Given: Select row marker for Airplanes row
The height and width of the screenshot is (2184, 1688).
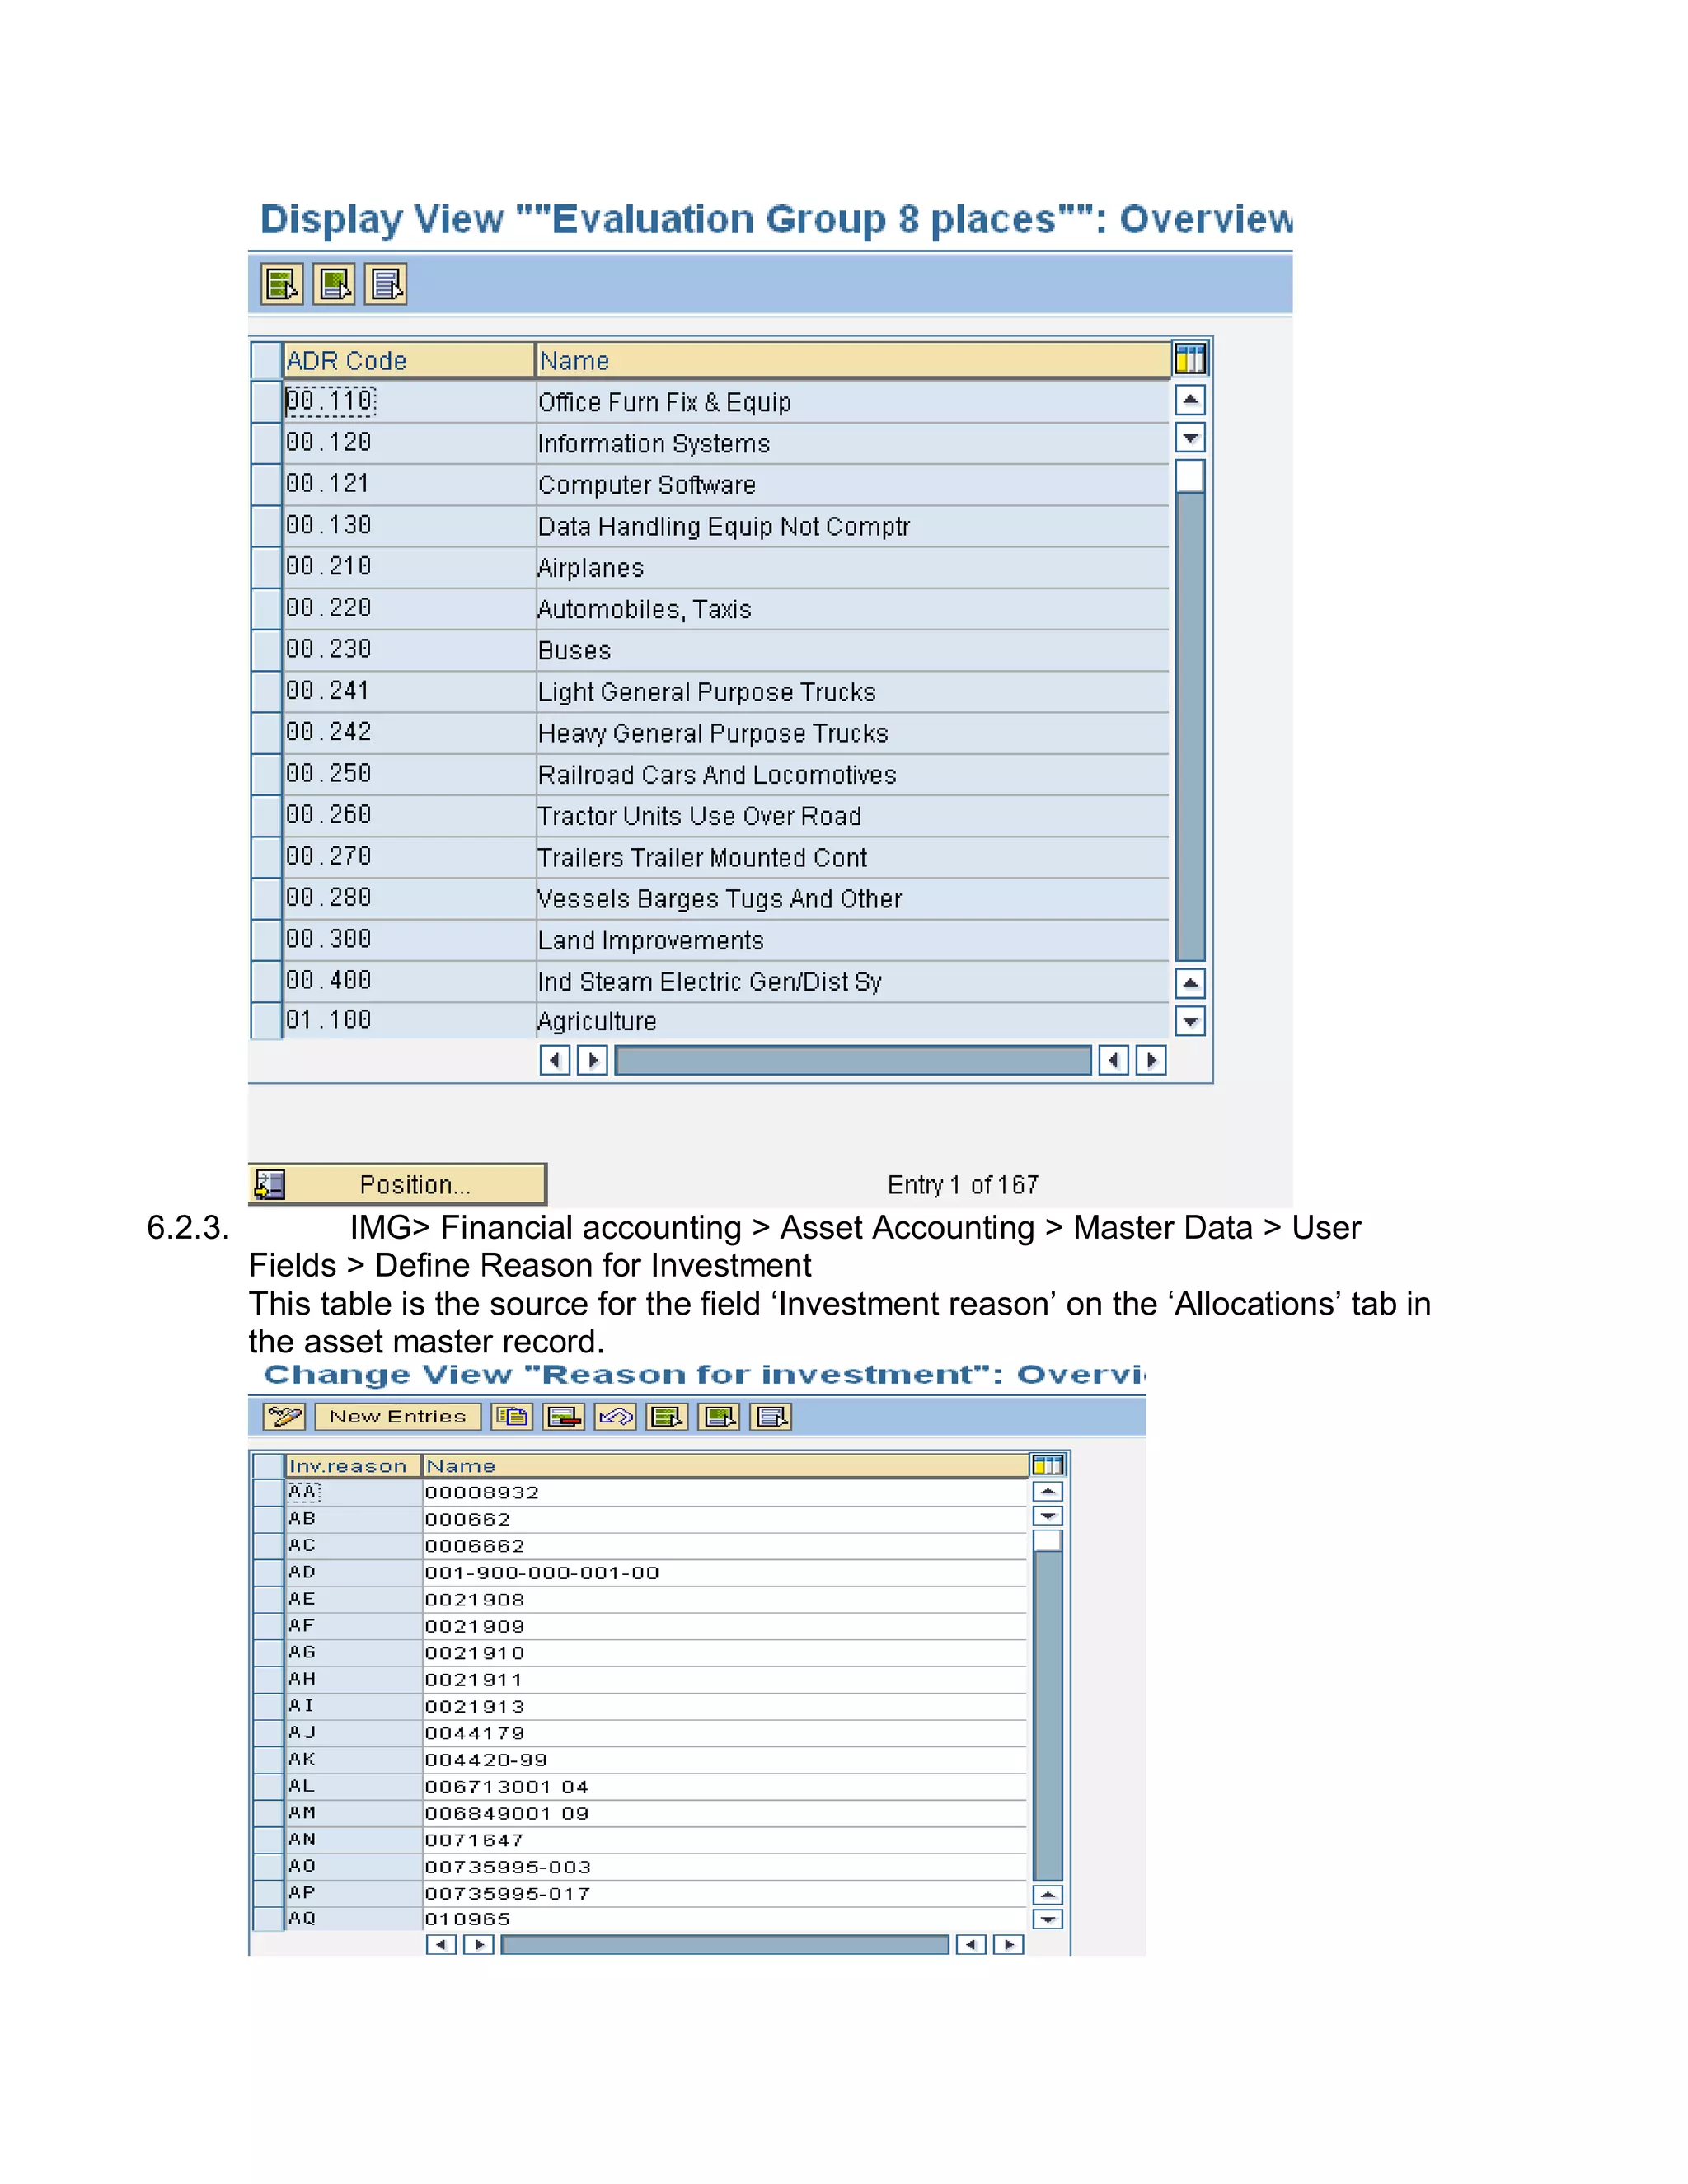Looking at the screenshot, I should point(266,567).
